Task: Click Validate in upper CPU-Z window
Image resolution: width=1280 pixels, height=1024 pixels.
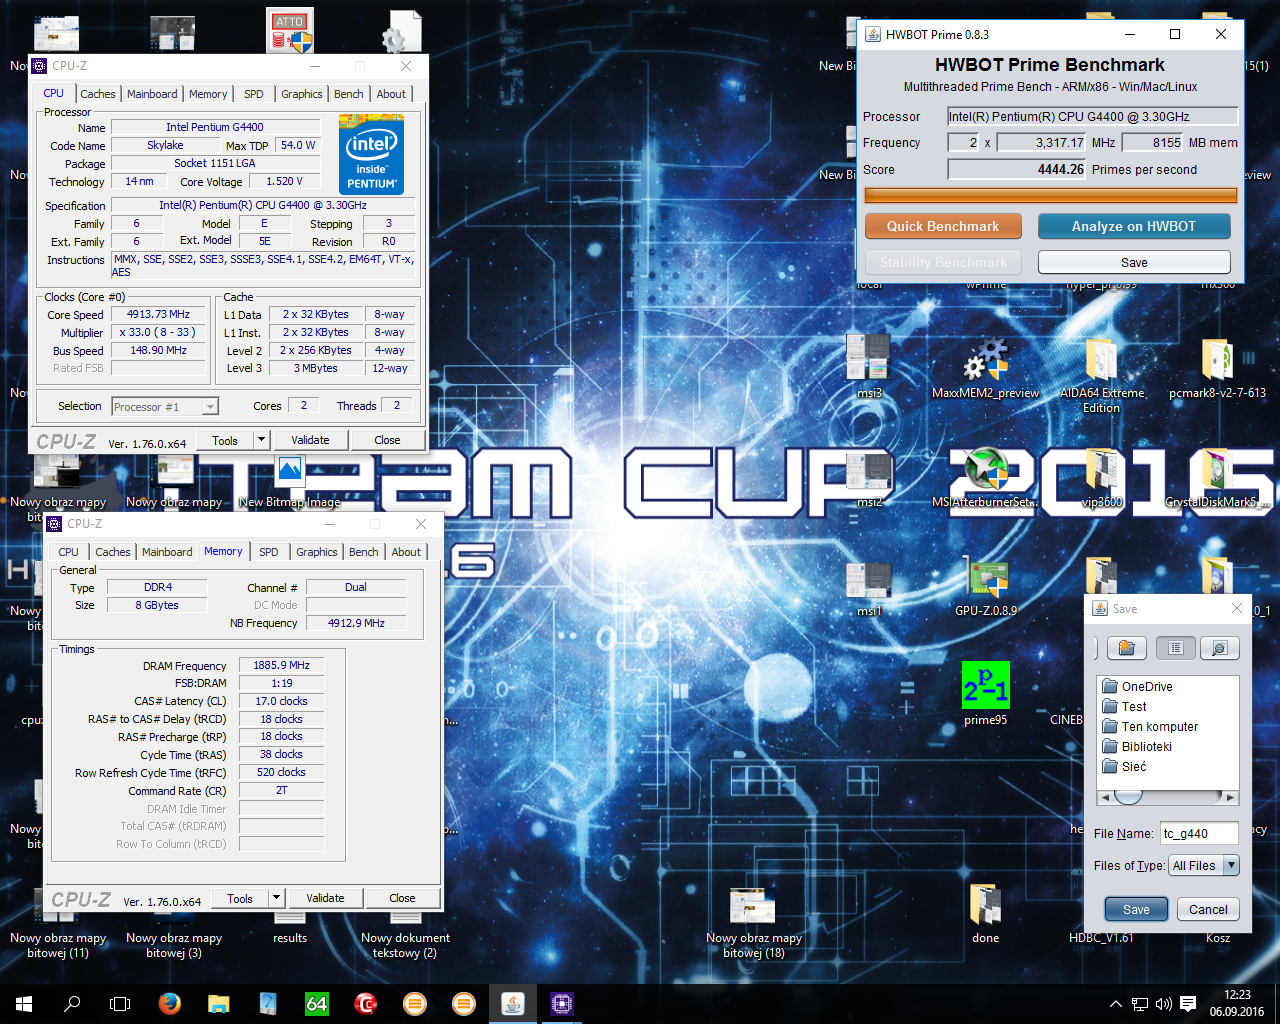Action: click(310, 440)
